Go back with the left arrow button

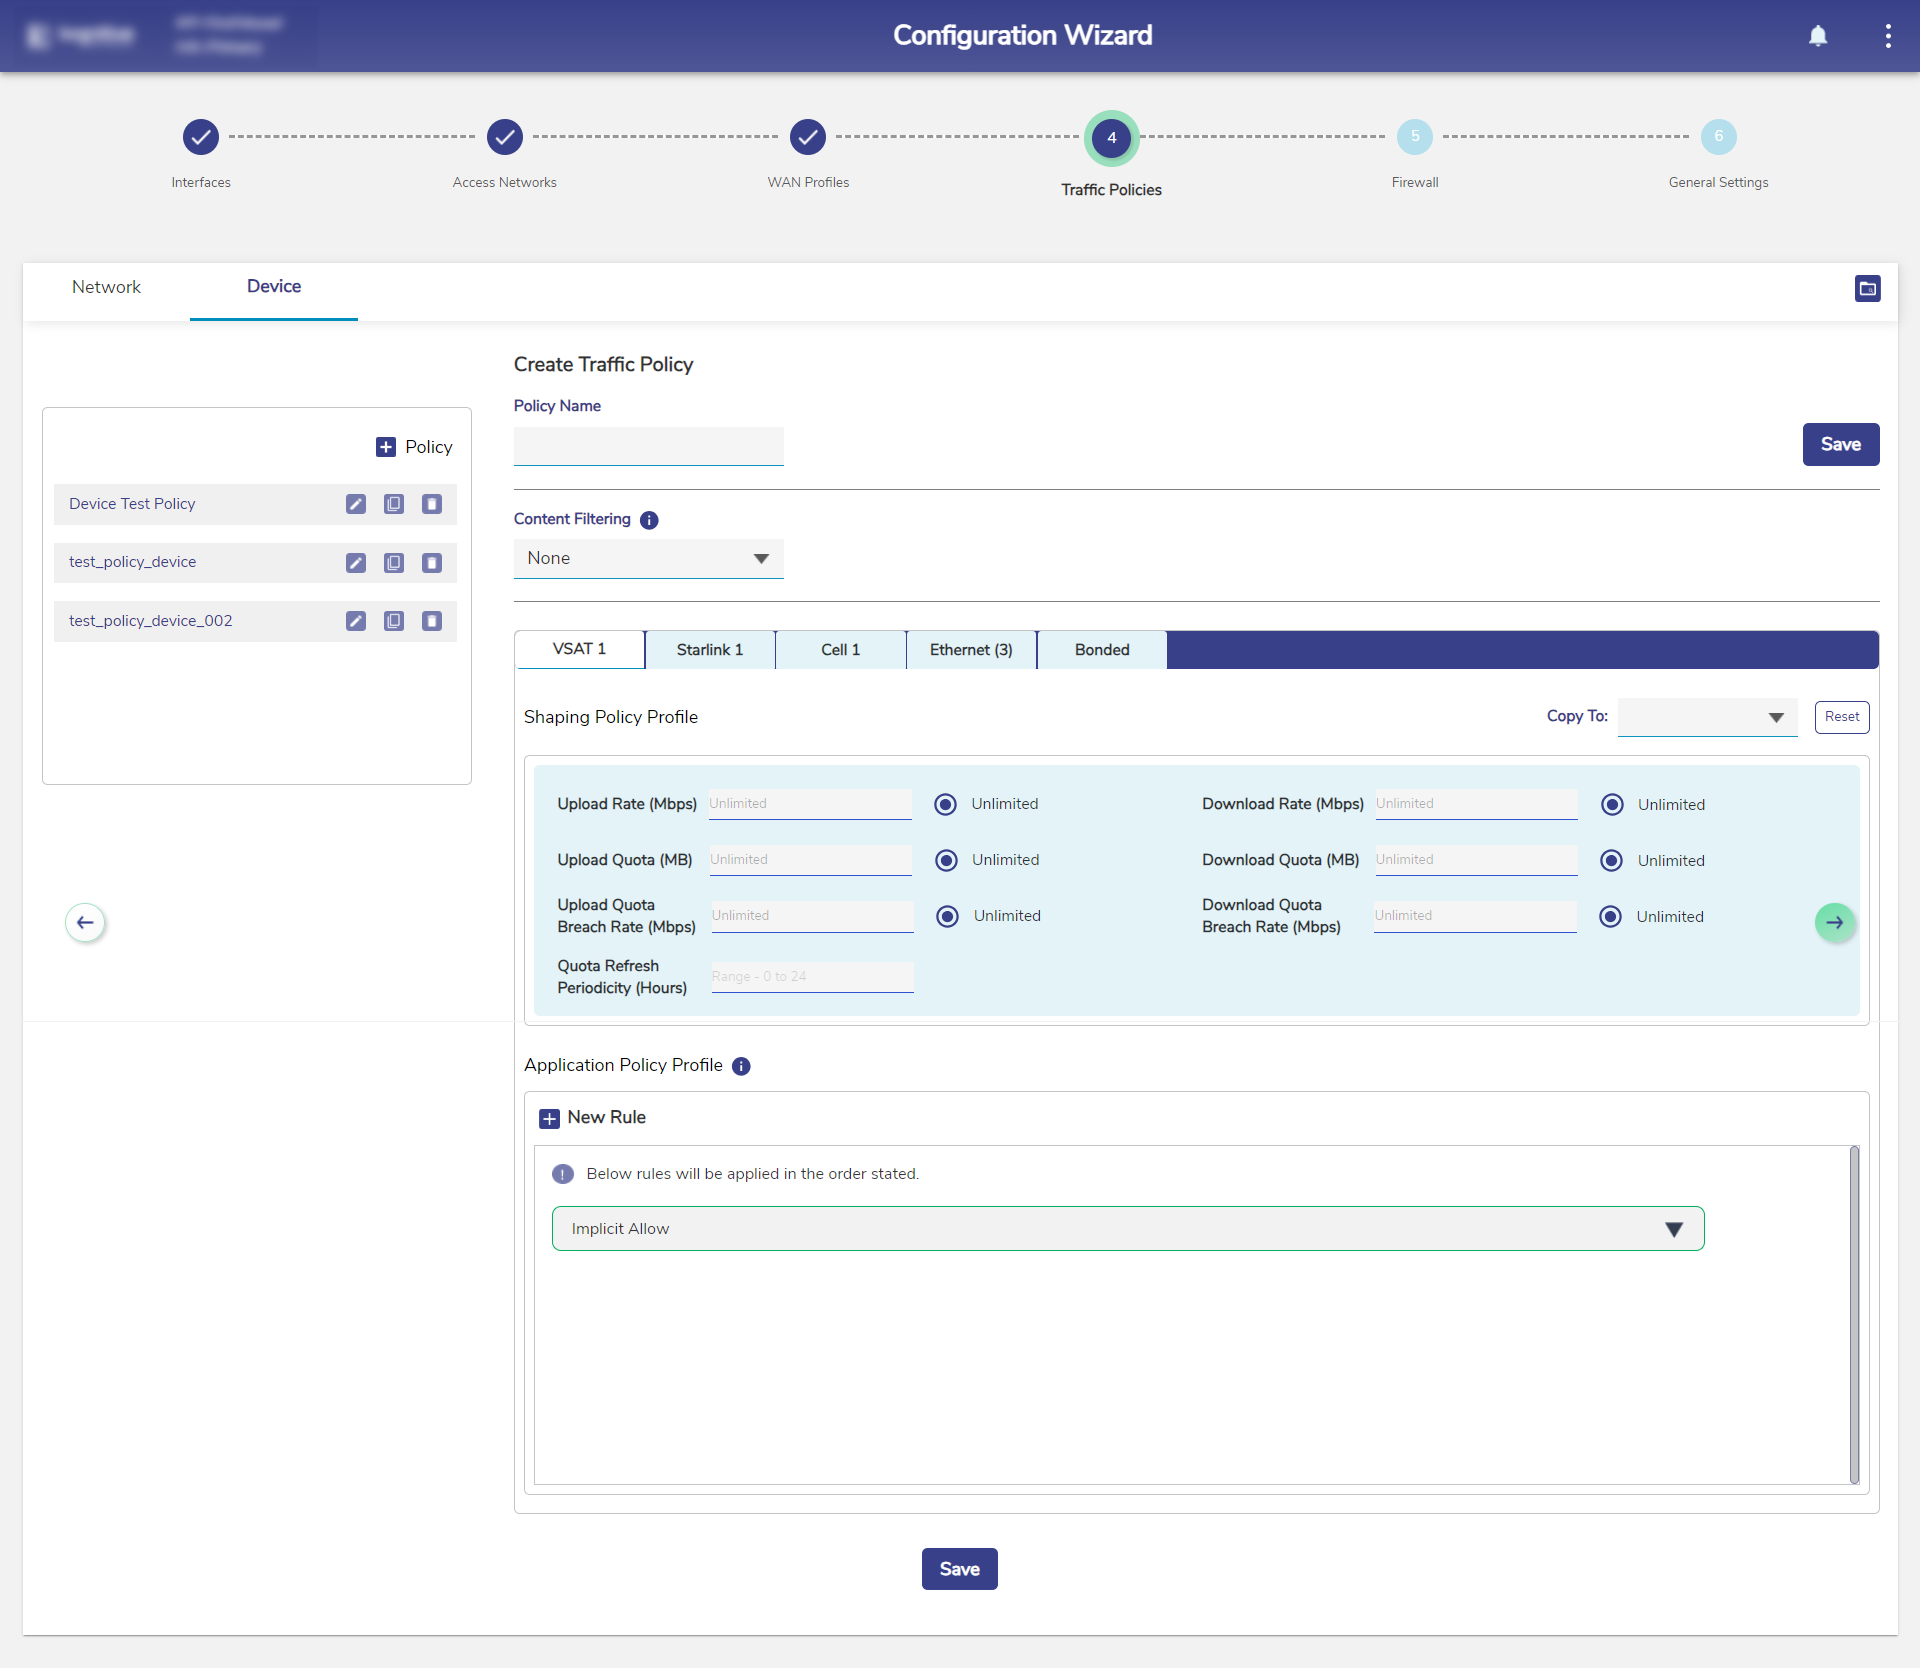(x=85, y=922)
